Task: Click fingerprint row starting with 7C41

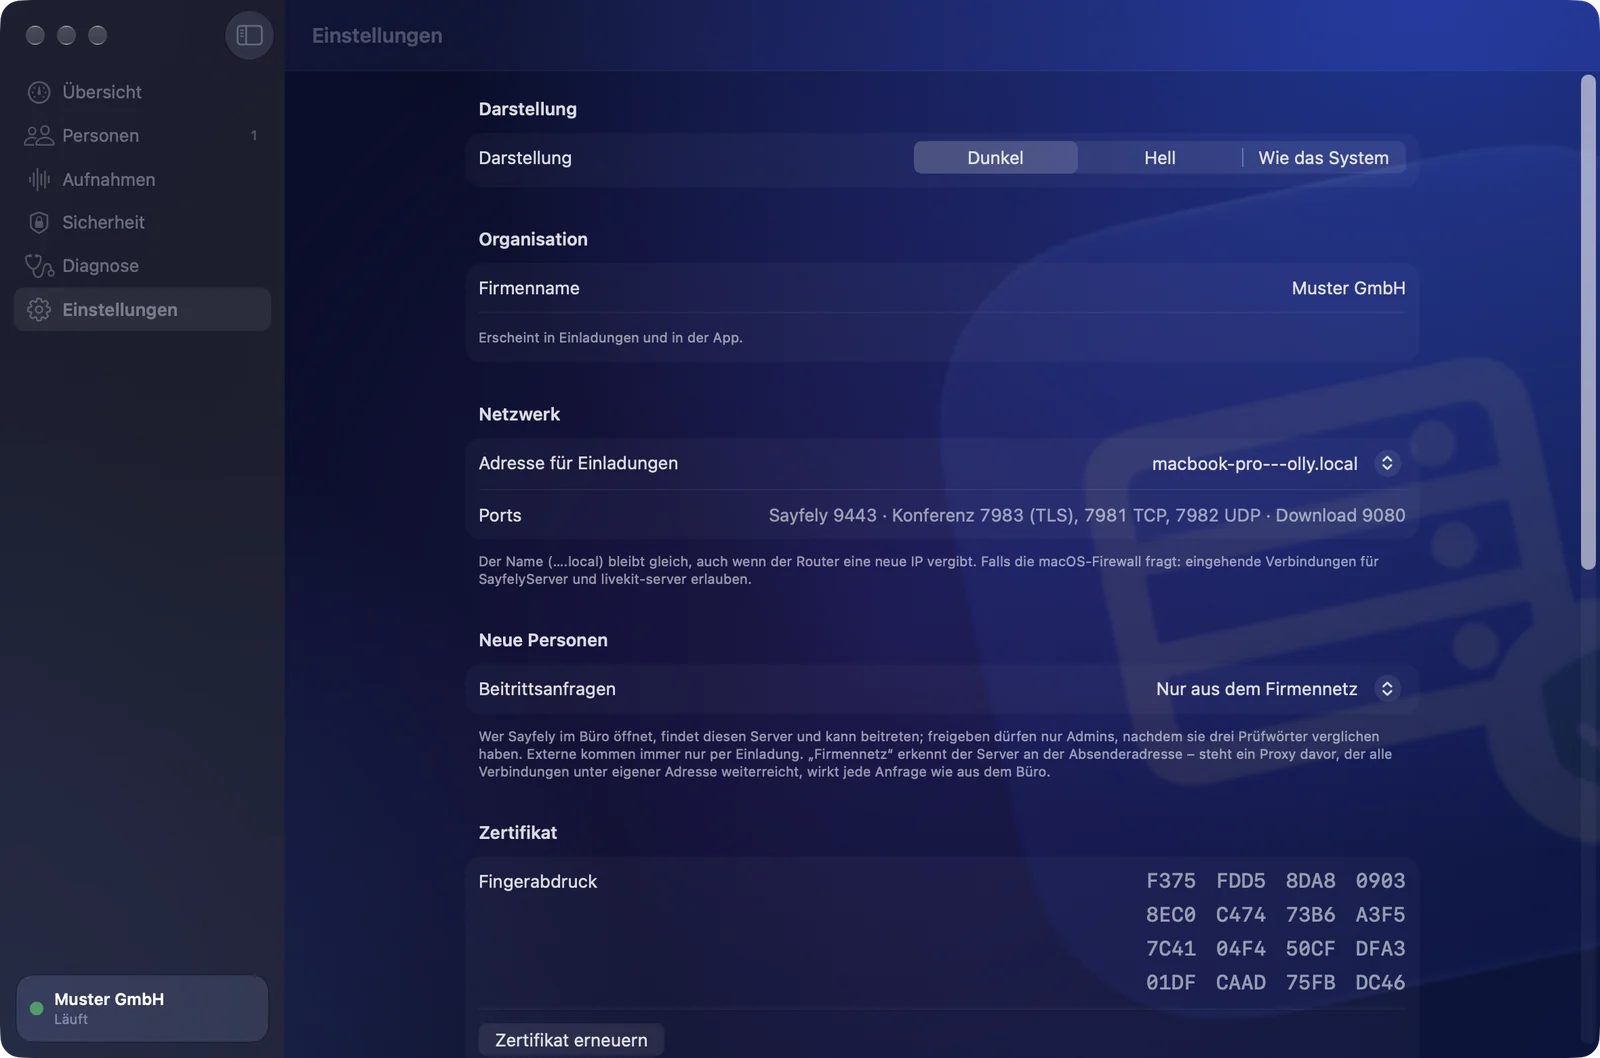Action: (x=1275, y=948)
